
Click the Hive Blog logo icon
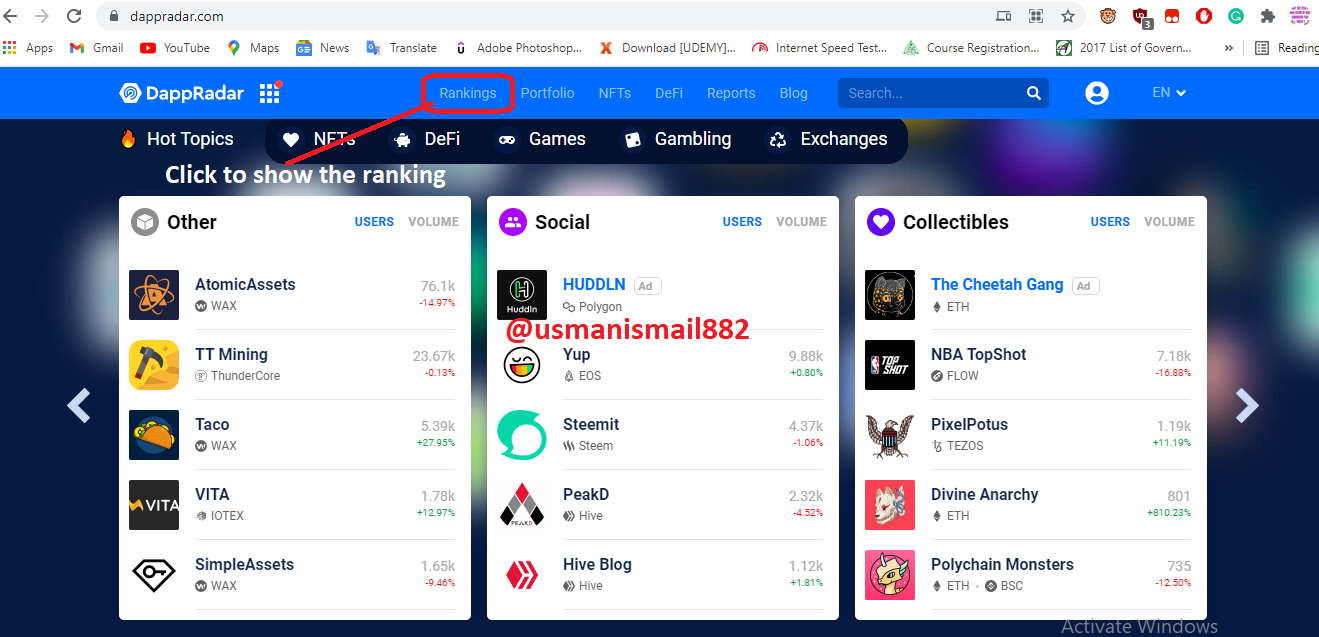click(522, 575)
